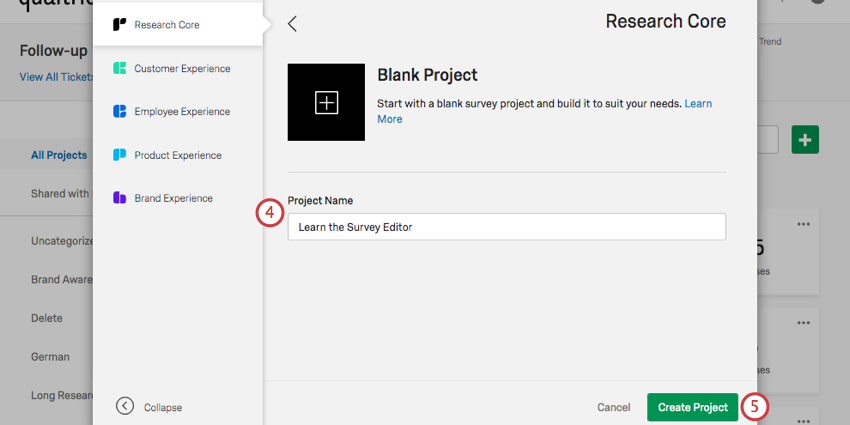This screenshot has width=850, height=425.
Task: Click the Employee Experience icon
Action: [119, 112]
